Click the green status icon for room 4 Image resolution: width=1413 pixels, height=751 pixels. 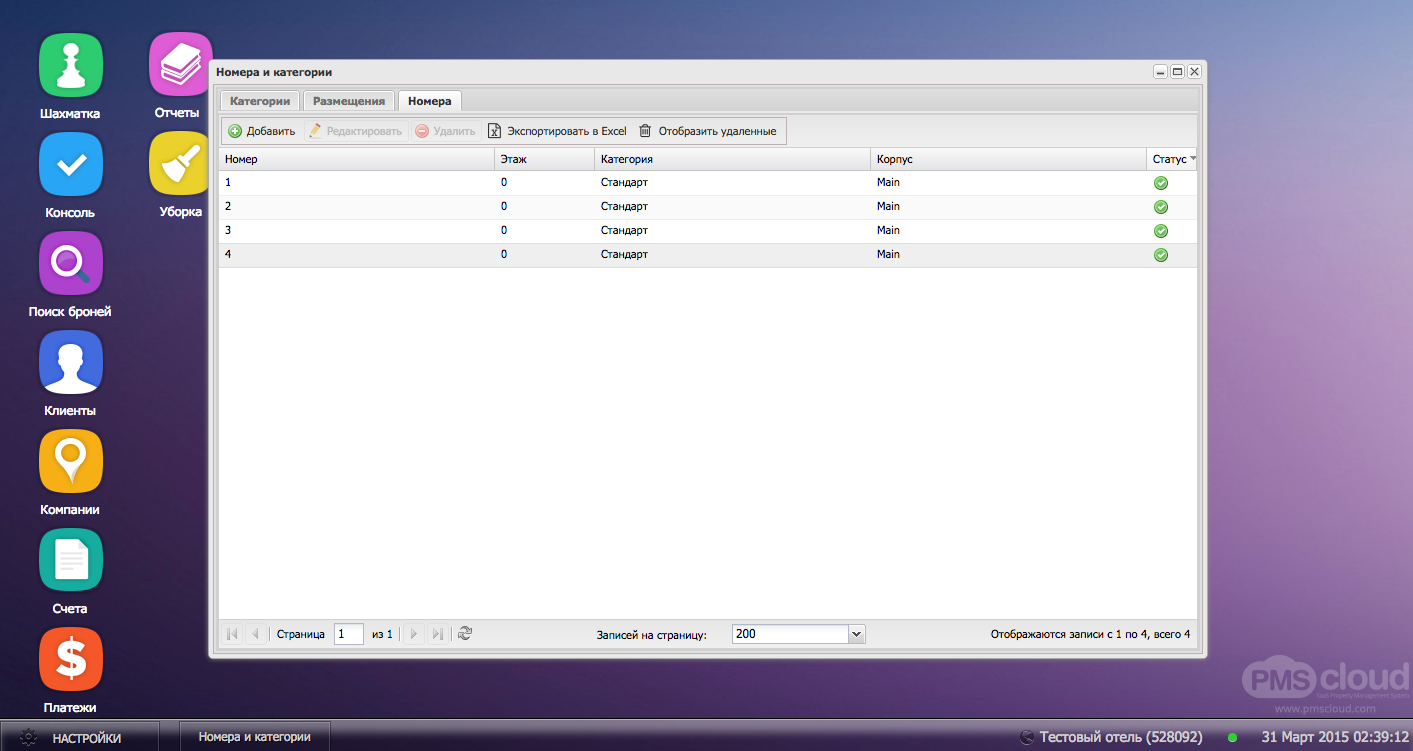click(x=1161, y=255)
